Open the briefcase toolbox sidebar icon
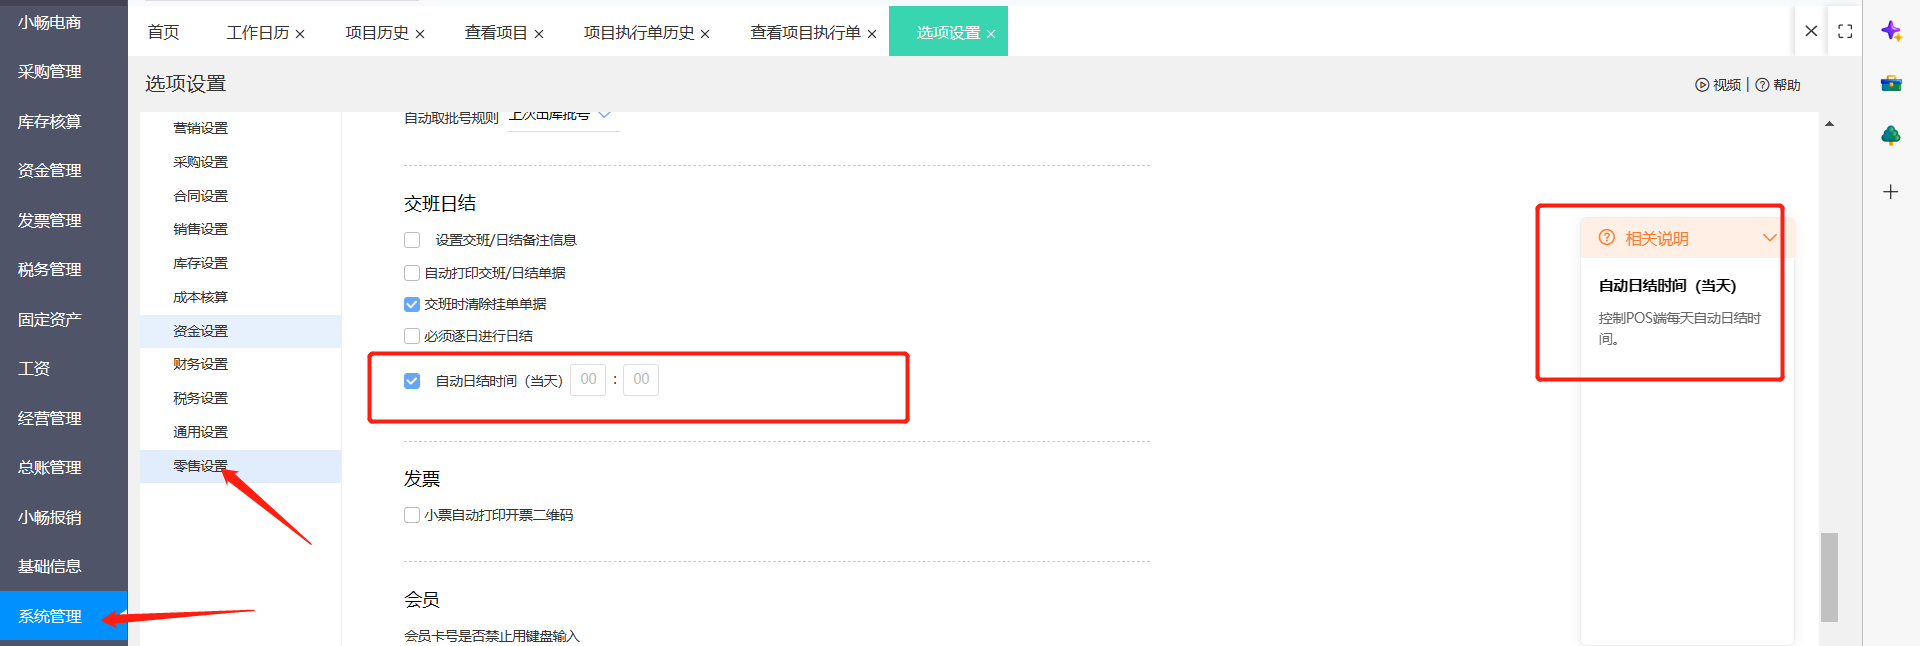The width and height of the screenshot is (1920, 646). pos(1890,84)
